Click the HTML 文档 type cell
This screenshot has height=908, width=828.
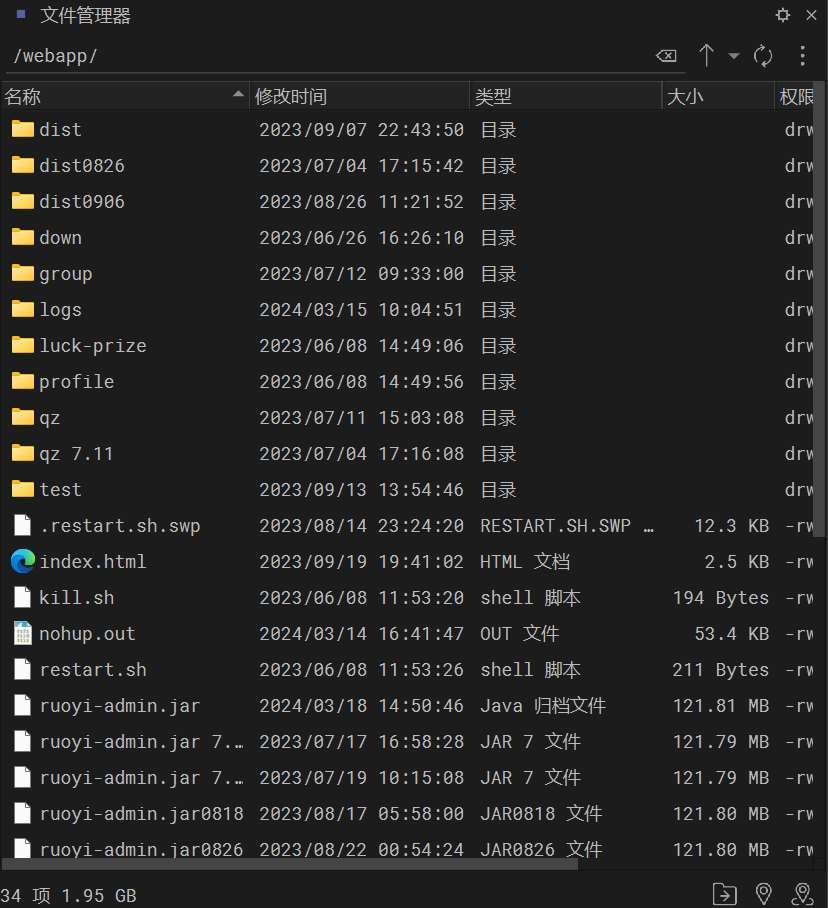coord(525,562)
